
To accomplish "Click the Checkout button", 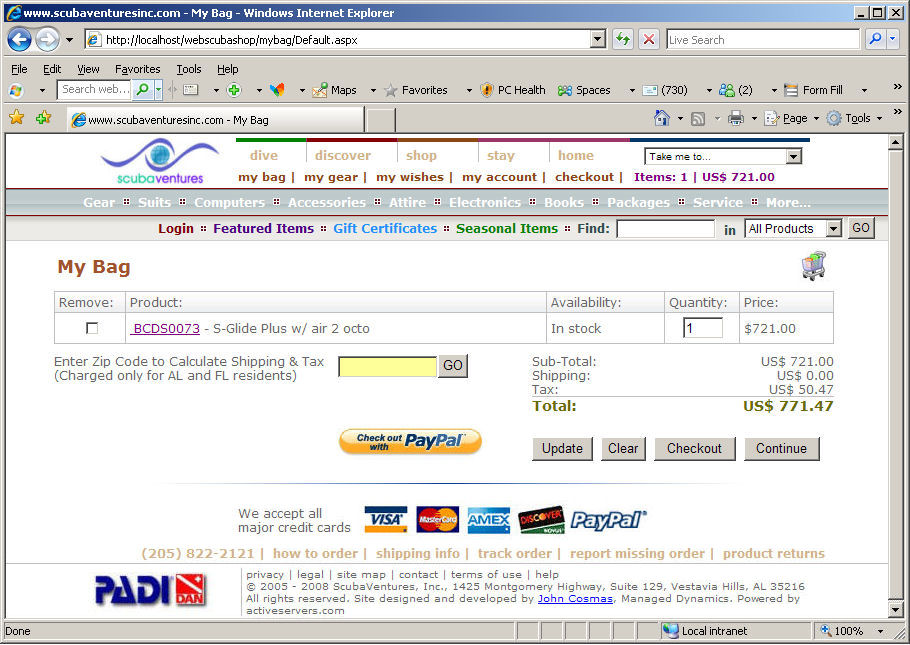I will click(694, 449).
